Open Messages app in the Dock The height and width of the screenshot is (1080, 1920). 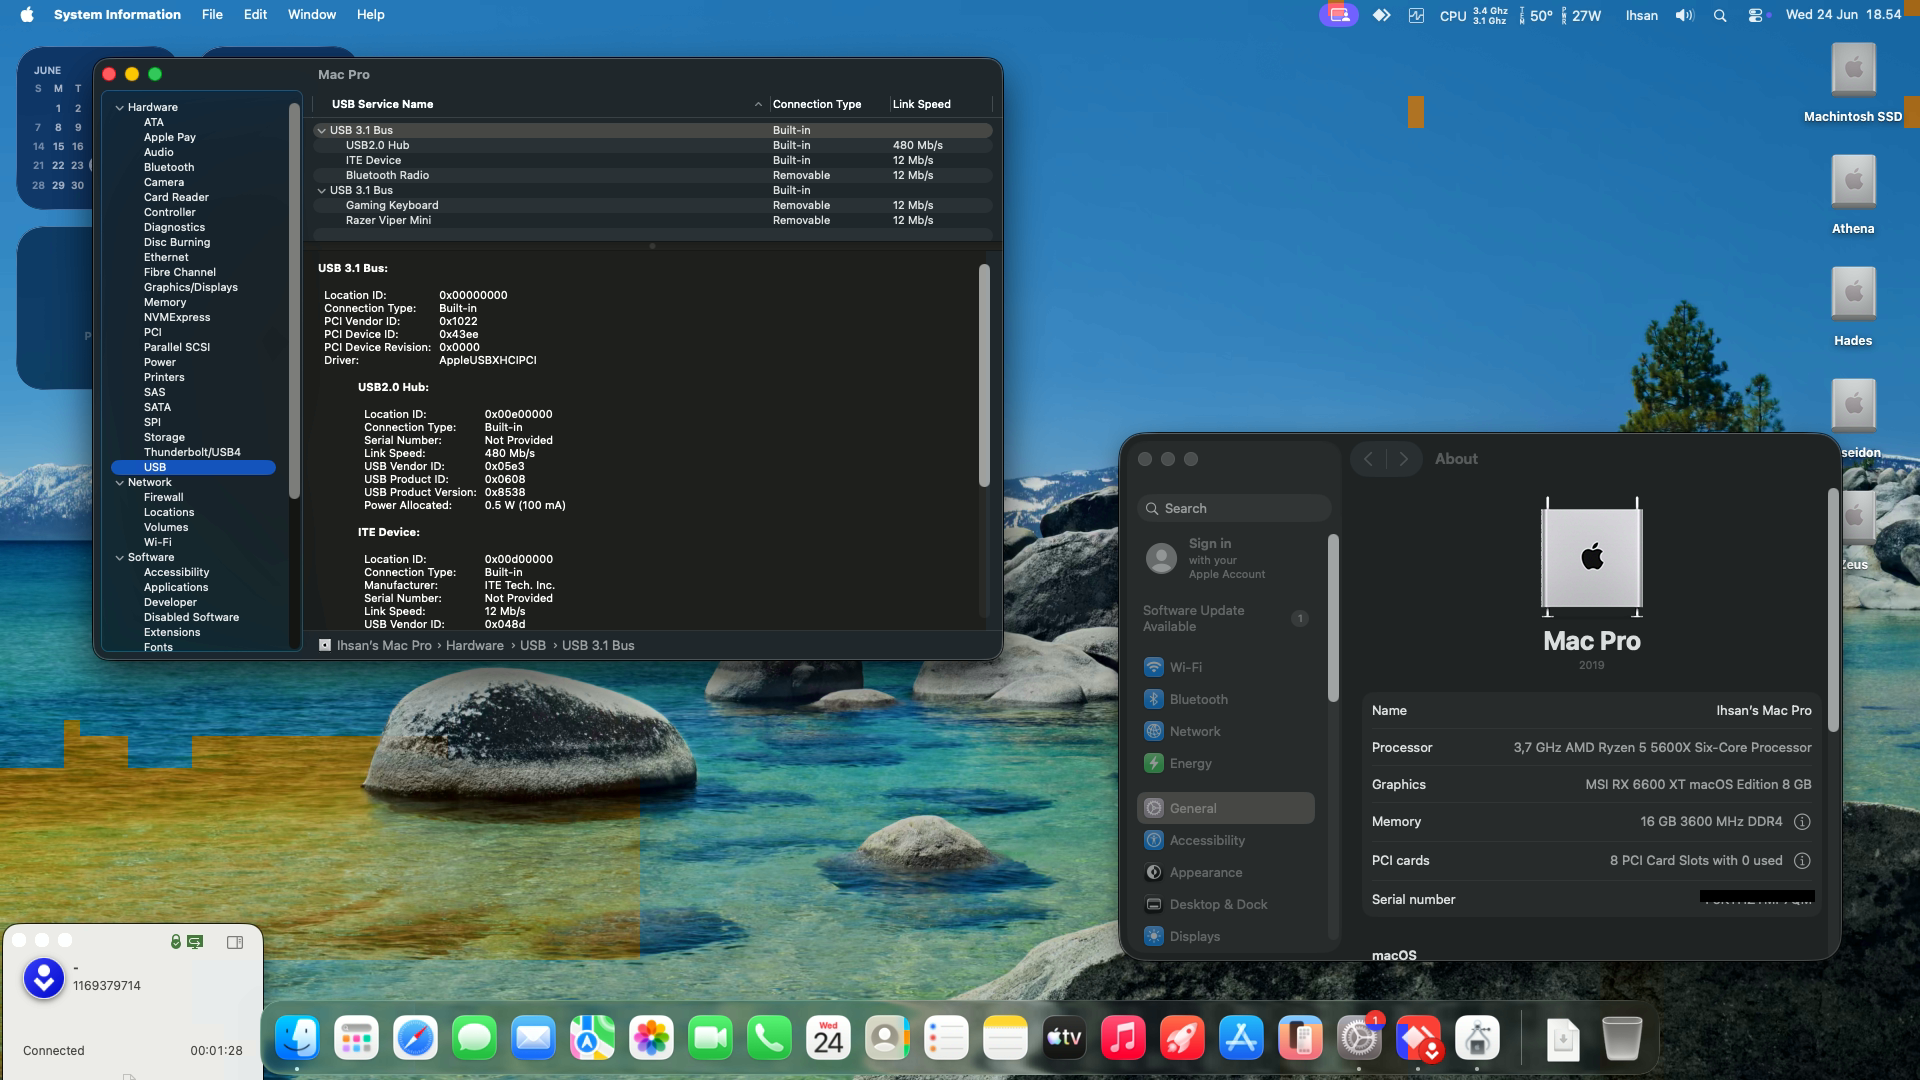coord(474,1039)
